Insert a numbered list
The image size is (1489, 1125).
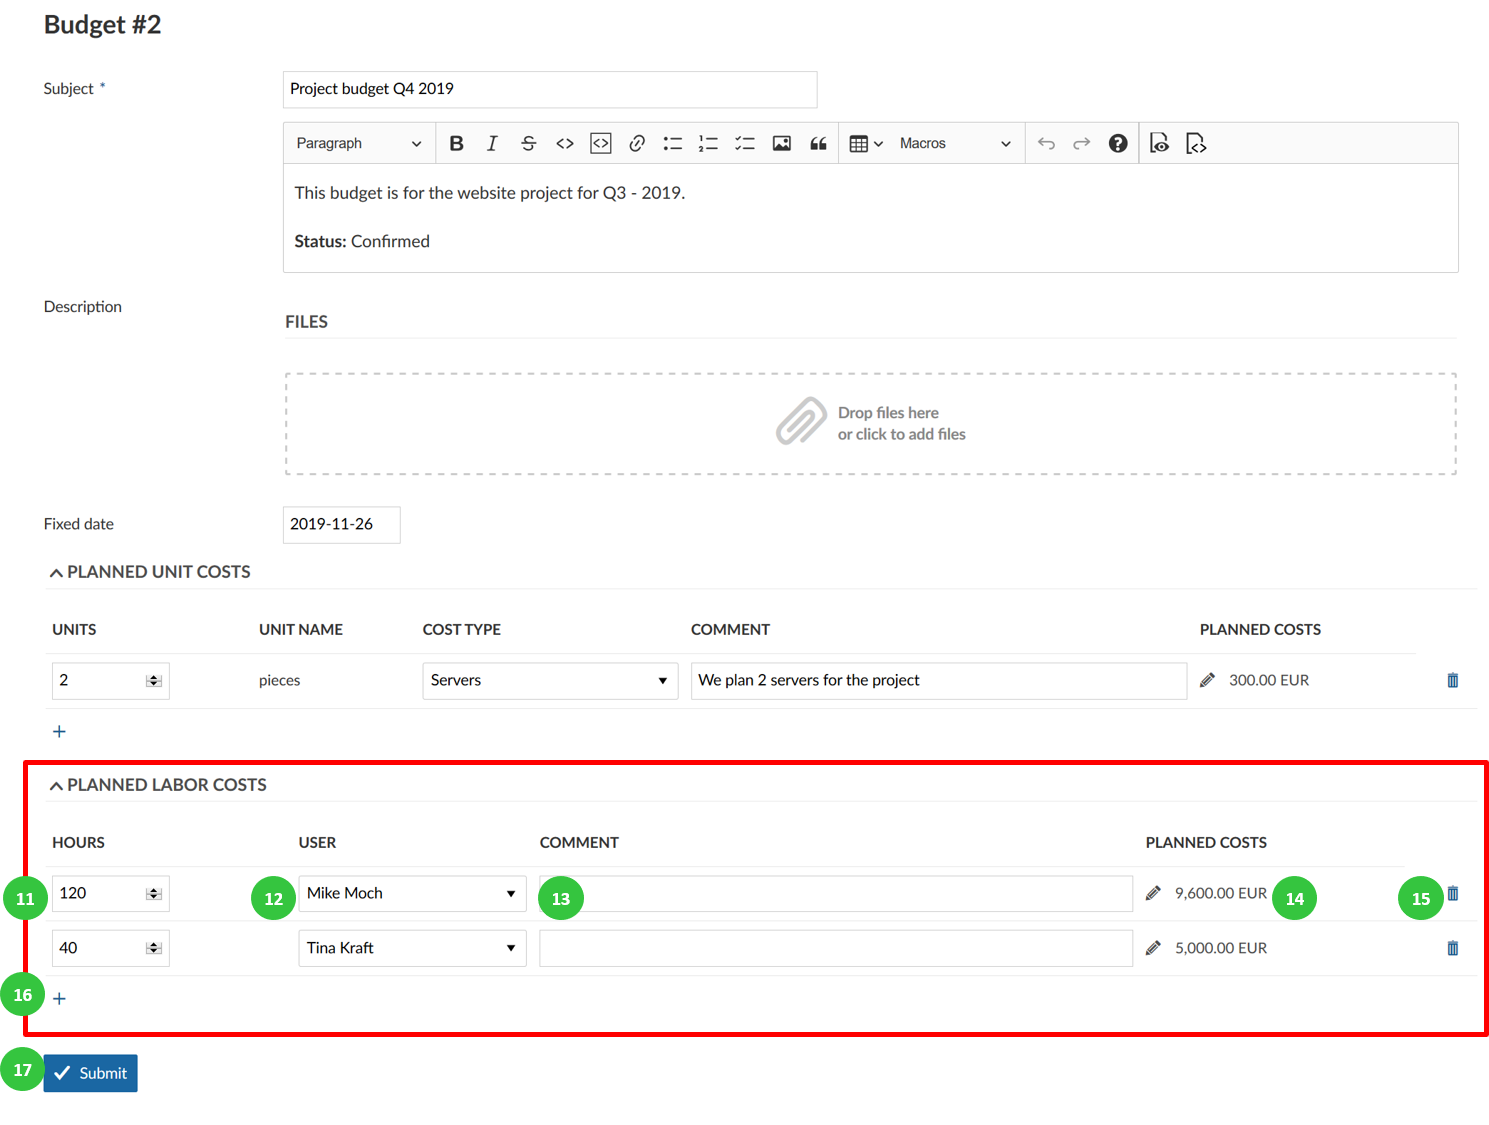click(x=708, y=143)
